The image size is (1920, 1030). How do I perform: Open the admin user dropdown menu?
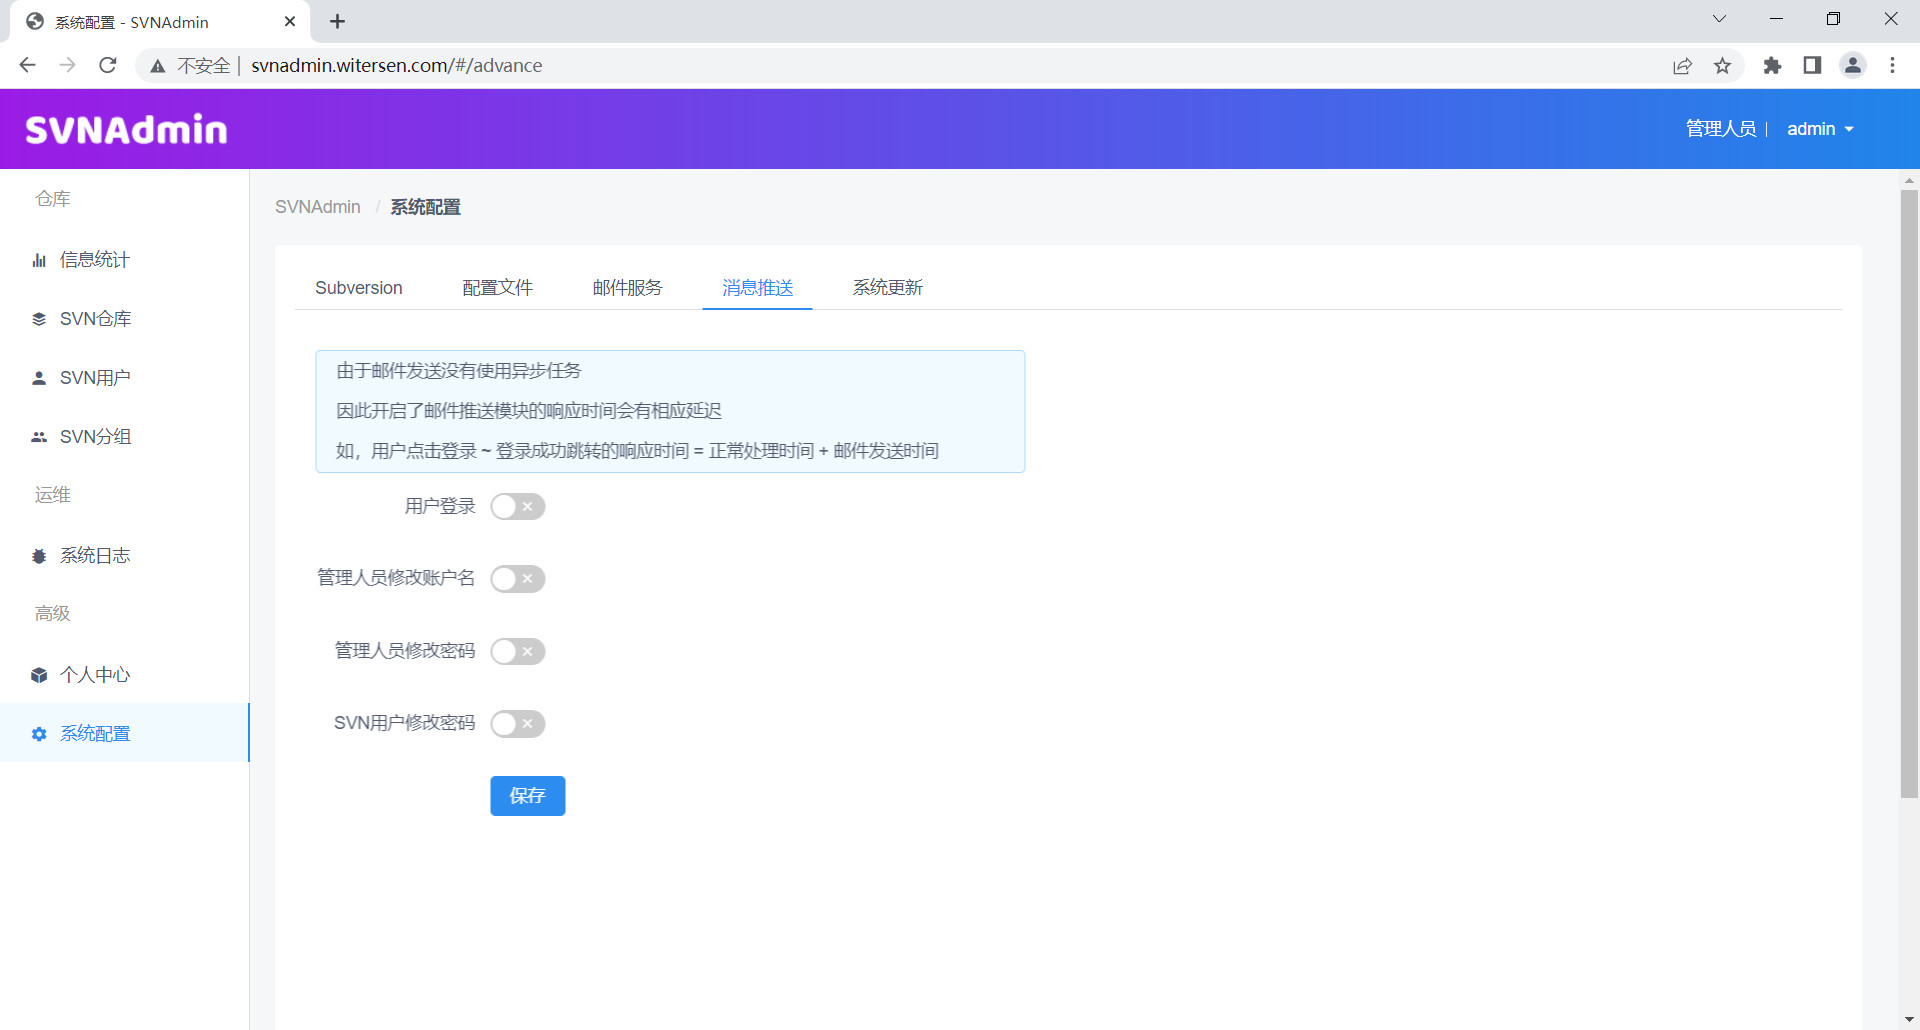click(x=1820, y=129)
